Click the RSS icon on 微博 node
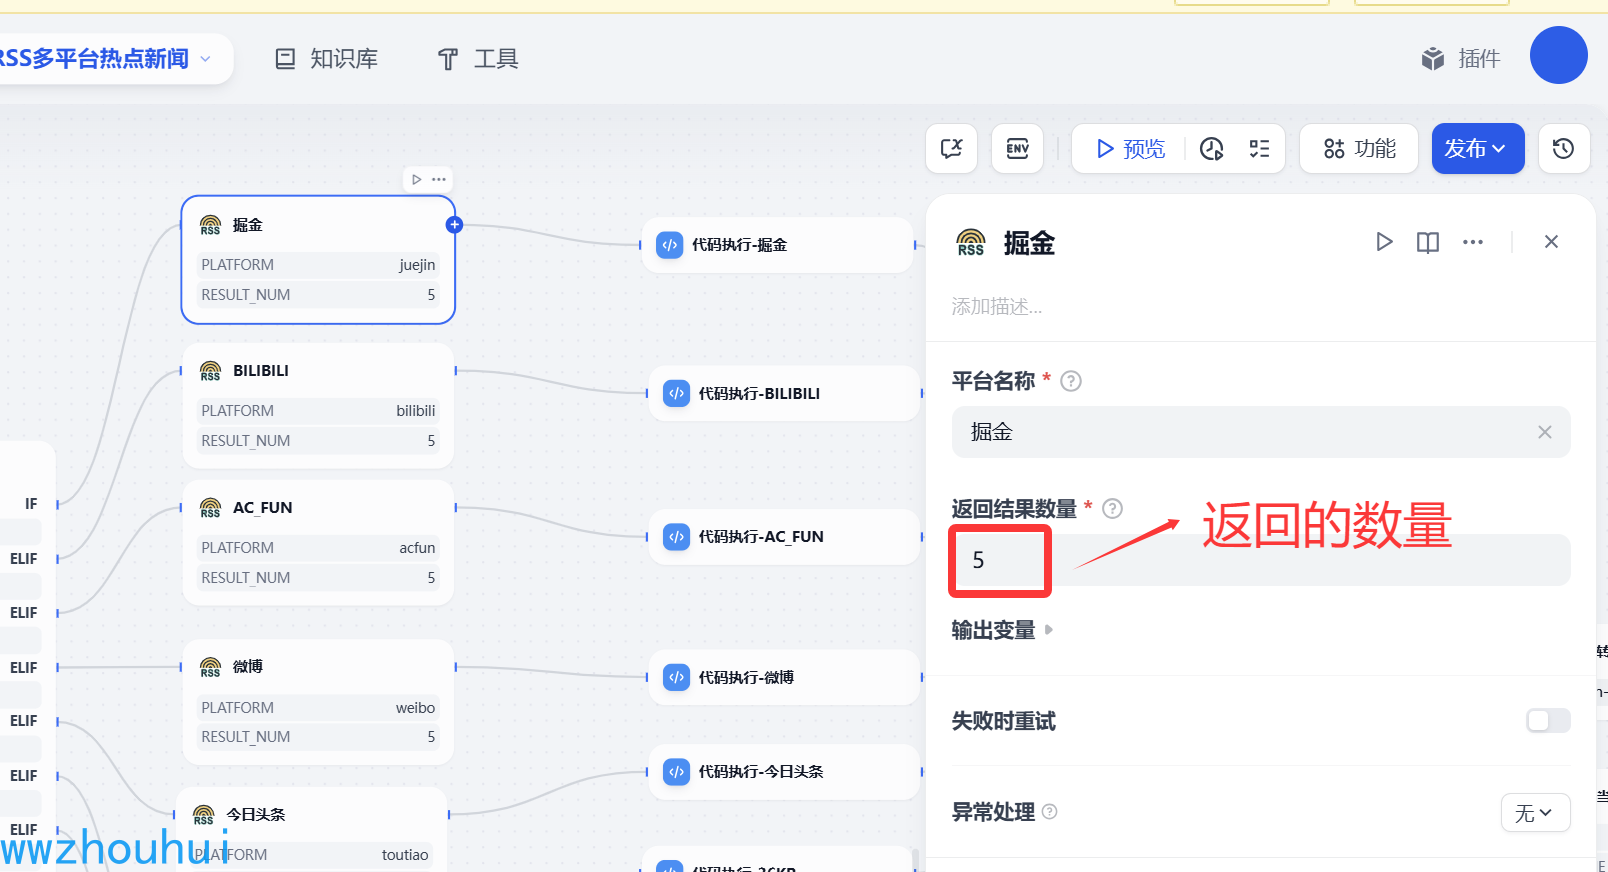 [x=210, y=667]
